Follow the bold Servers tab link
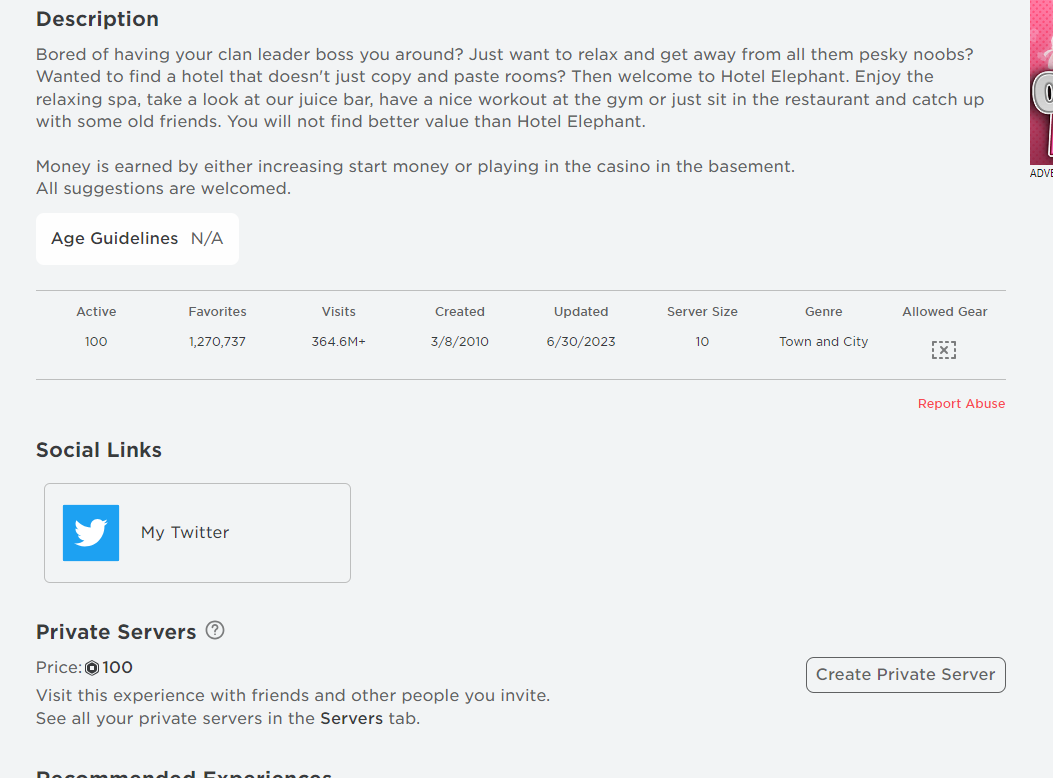This screenshot has width=1053, height=778. [x=351, y=719]
